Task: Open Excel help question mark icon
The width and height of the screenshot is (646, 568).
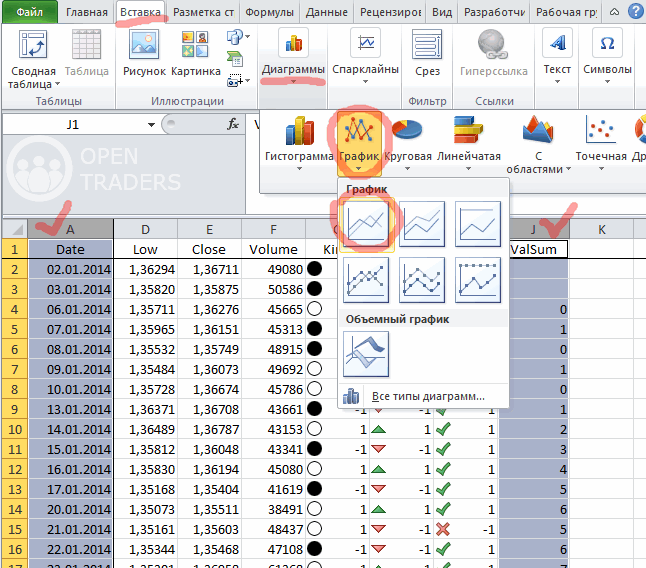Action: tap(635, 11)
